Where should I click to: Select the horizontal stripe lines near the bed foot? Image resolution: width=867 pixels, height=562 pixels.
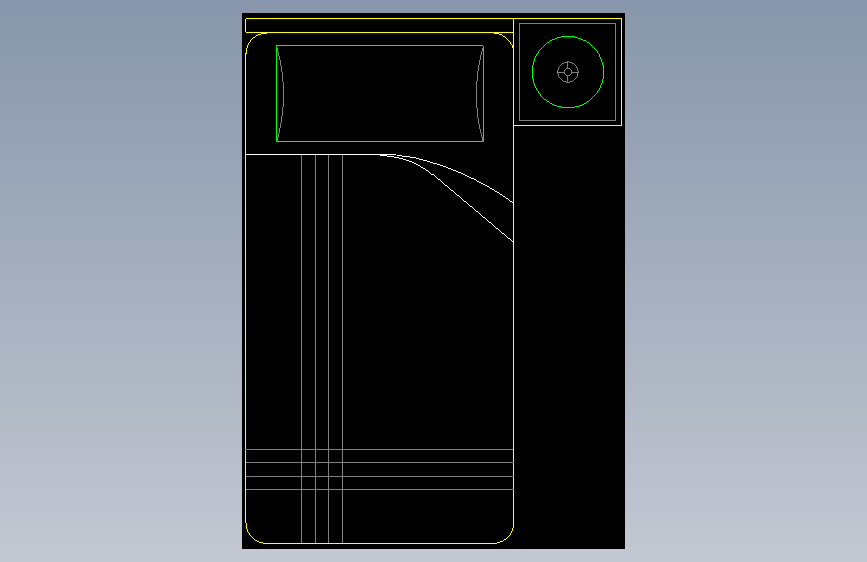[379, 469]
